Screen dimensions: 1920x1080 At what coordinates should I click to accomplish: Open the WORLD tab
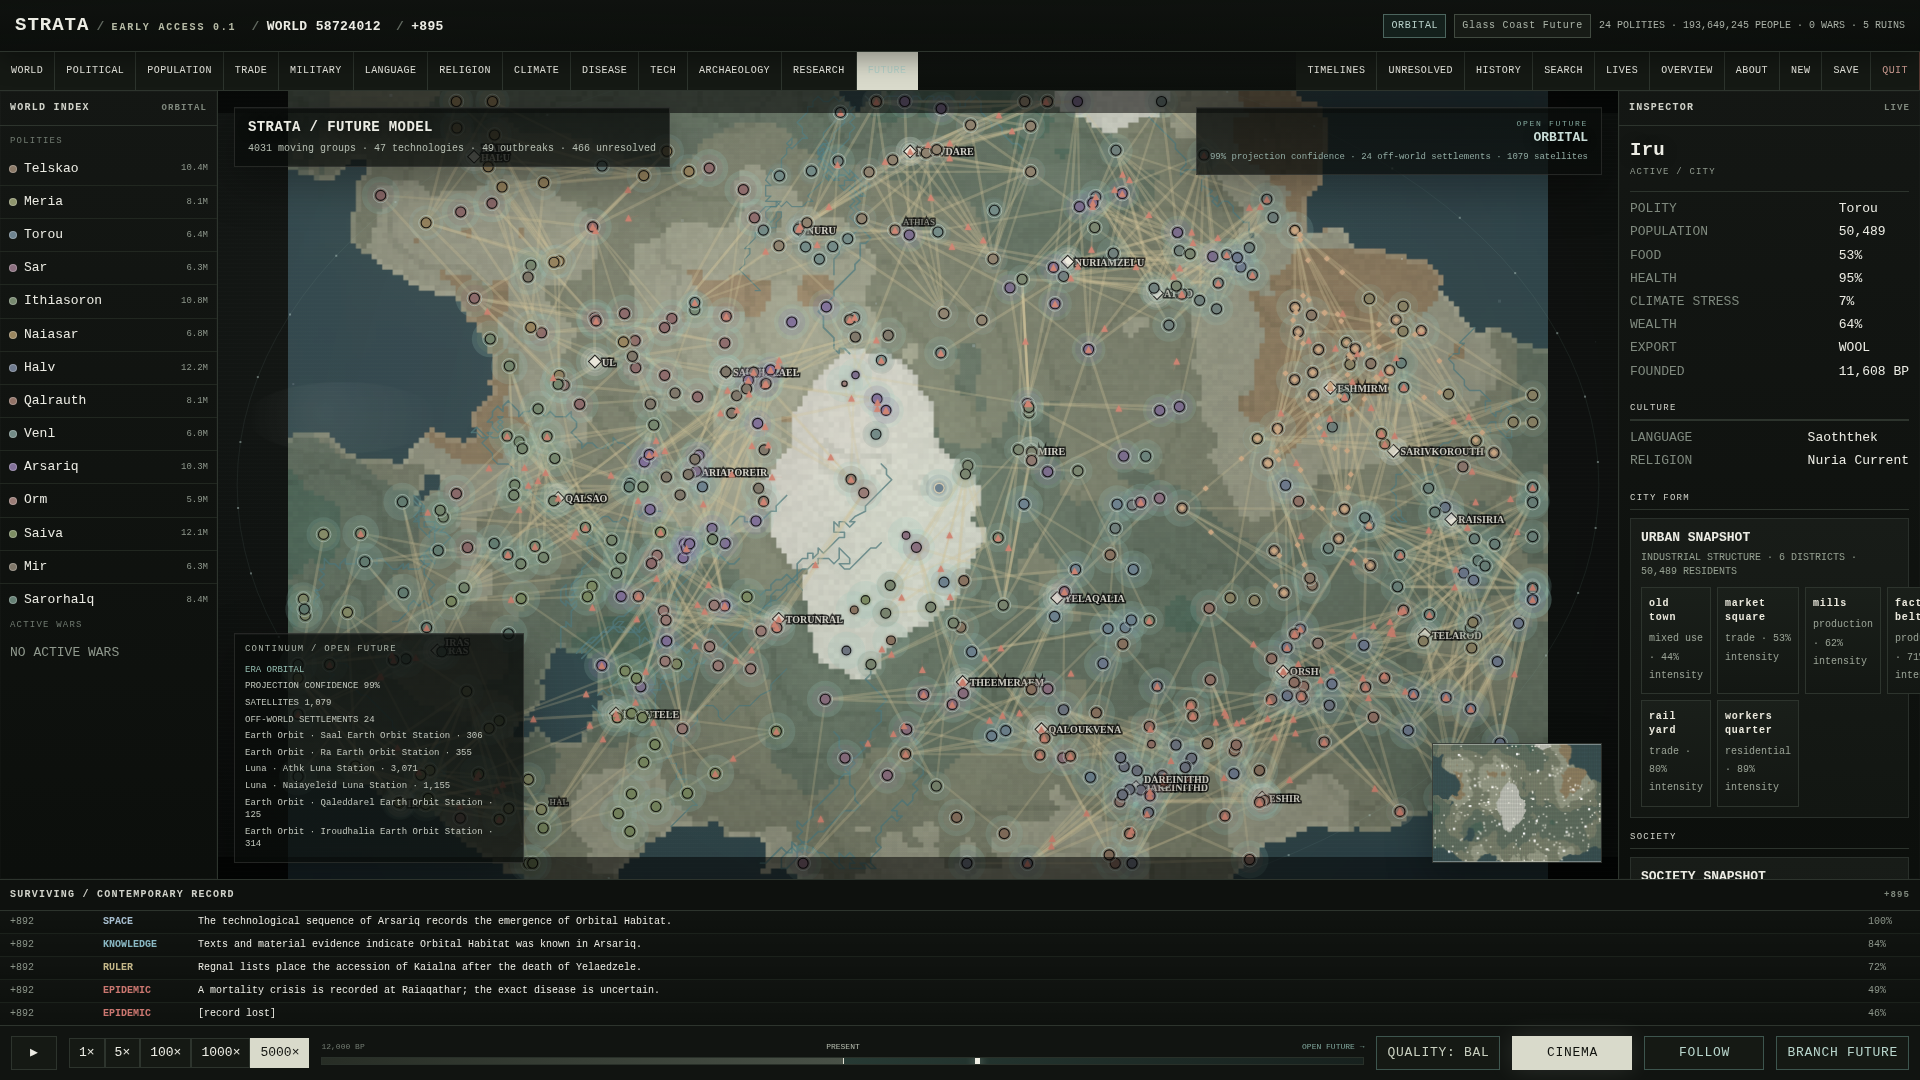(27, 71)
